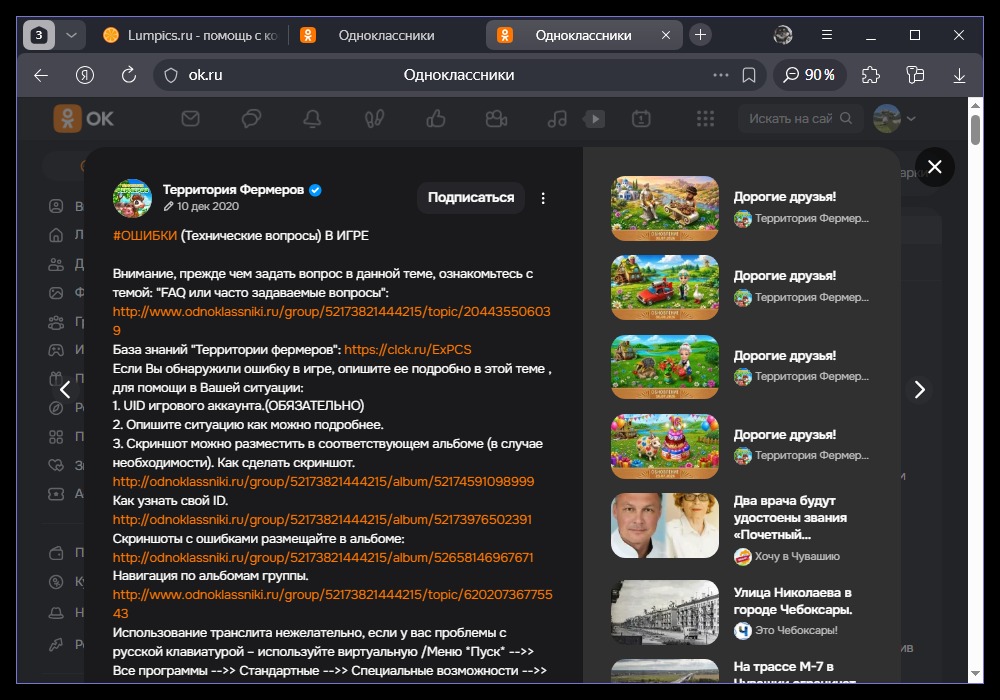Open OK video camera icon
The width and height of the screenshot is (1000, 700).
(x=496, y=119)
